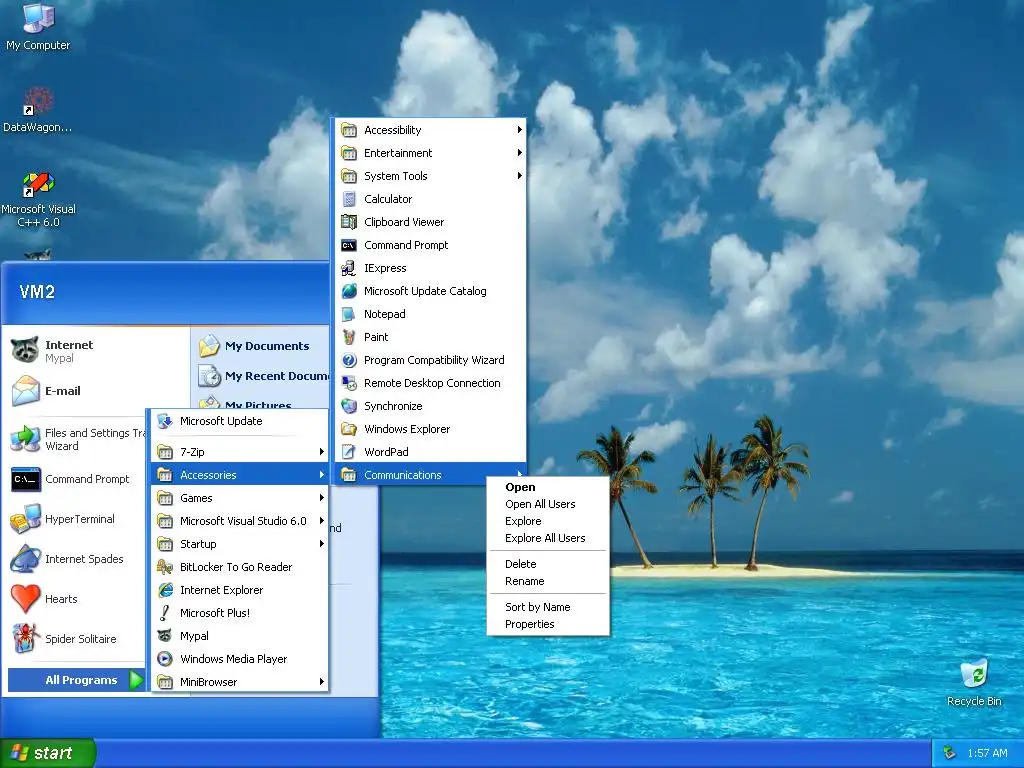Expand the Accessibility submenu arrow
Image resolution: width=1024 pixels, height=768 pixels.
tap(519, 130)
